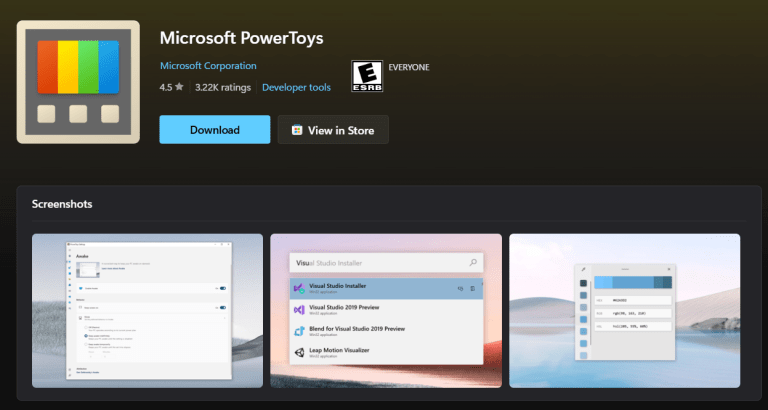Click the Screenshots section heading
768x410 pixels.
point(62,204)
